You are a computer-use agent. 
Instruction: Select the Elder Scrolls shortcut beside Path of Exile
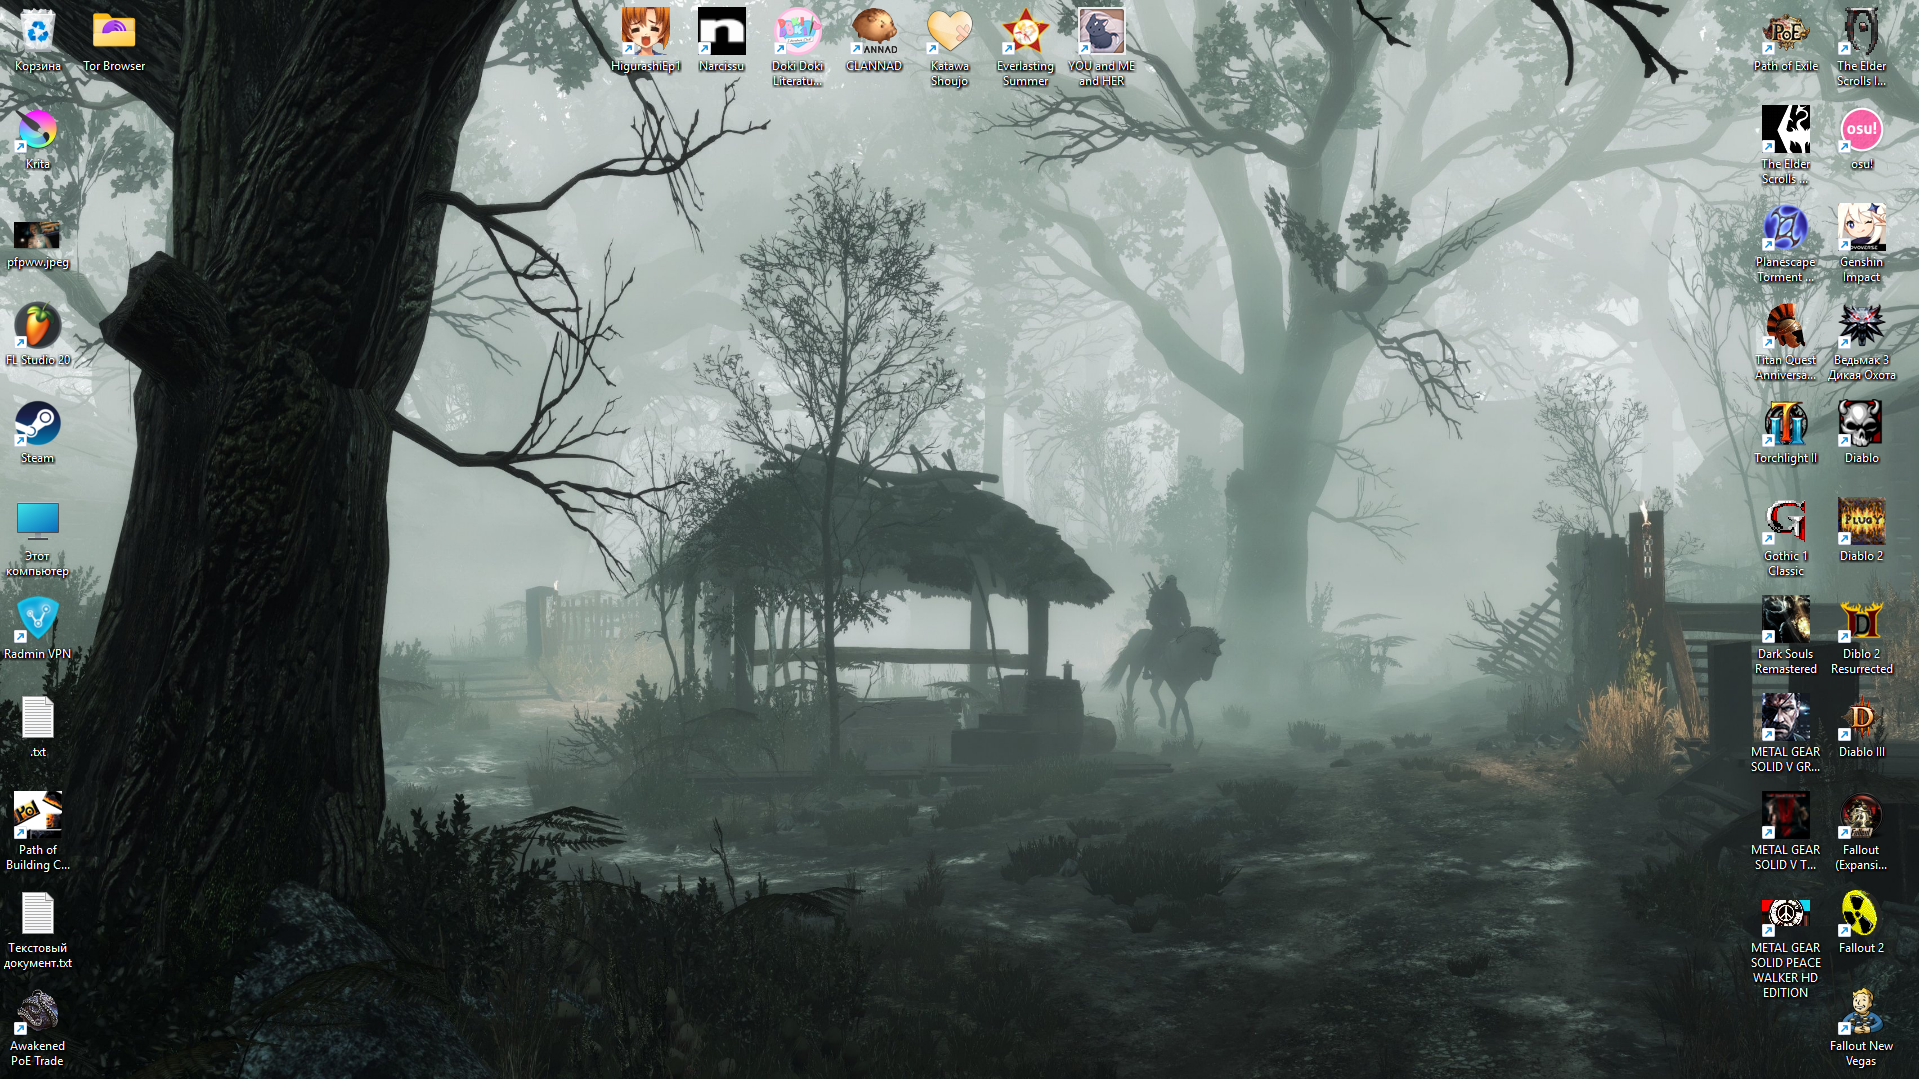click(x=1861, y=47)
